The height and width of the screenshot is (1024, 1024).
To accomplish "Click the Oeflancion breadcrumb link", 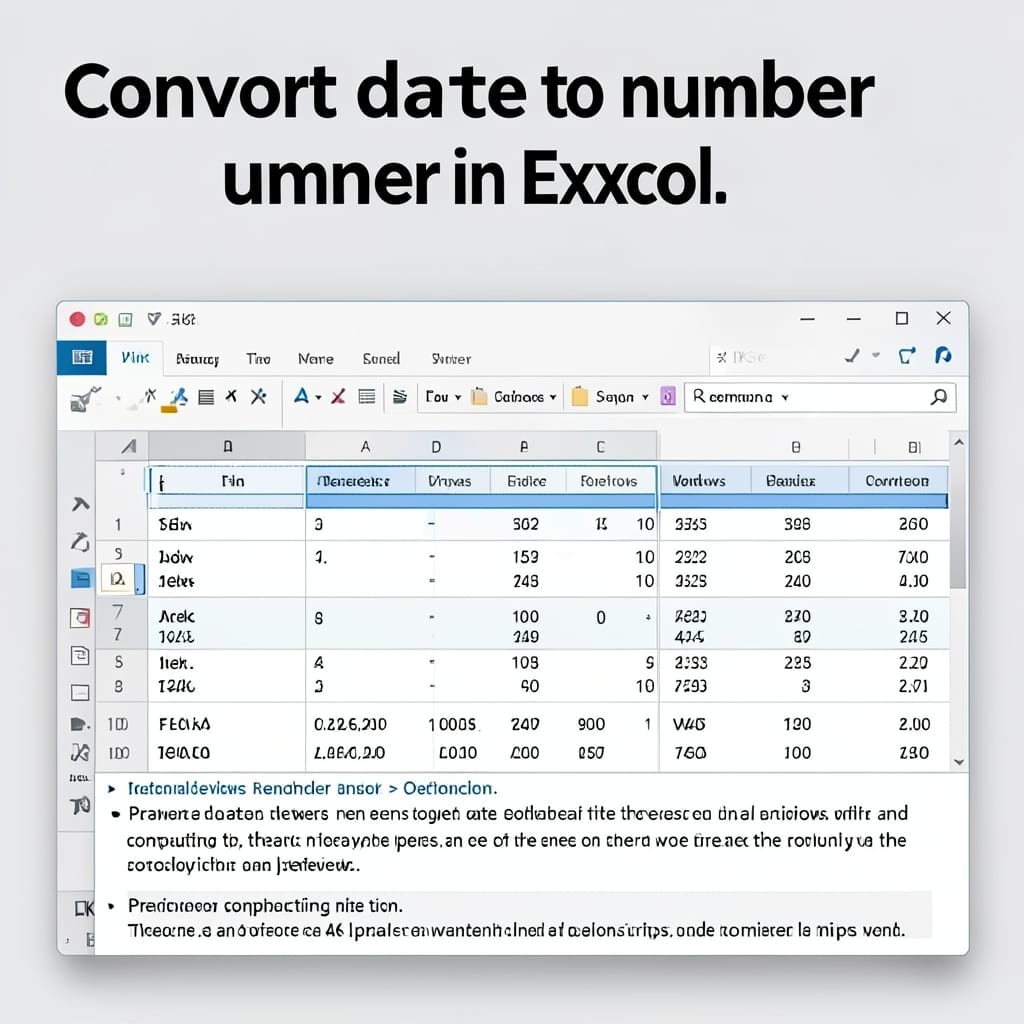I will 450,788.
